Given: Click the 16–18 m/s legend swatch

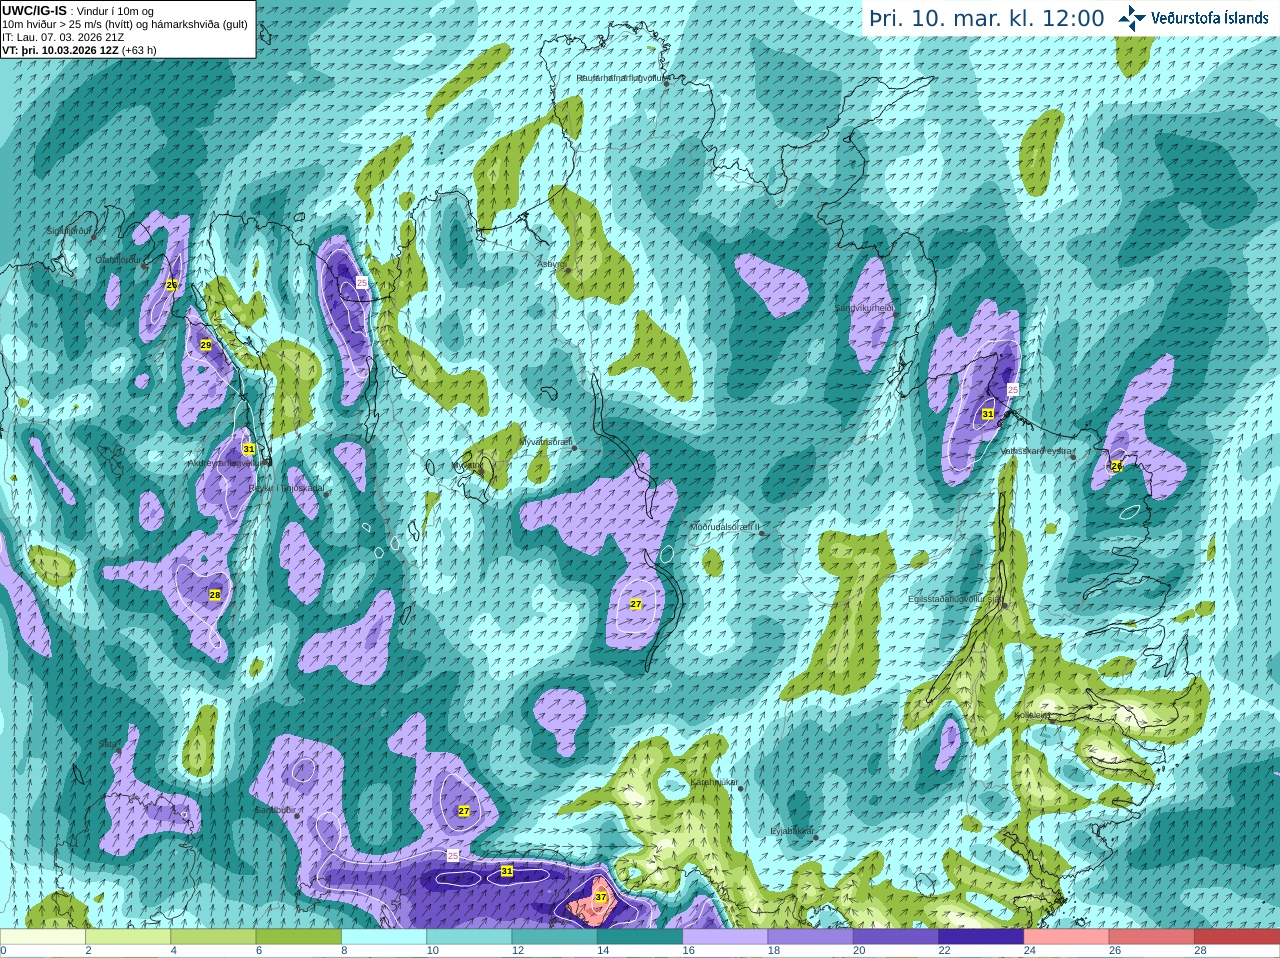Looking at the screenshot, I should [725, 937].
